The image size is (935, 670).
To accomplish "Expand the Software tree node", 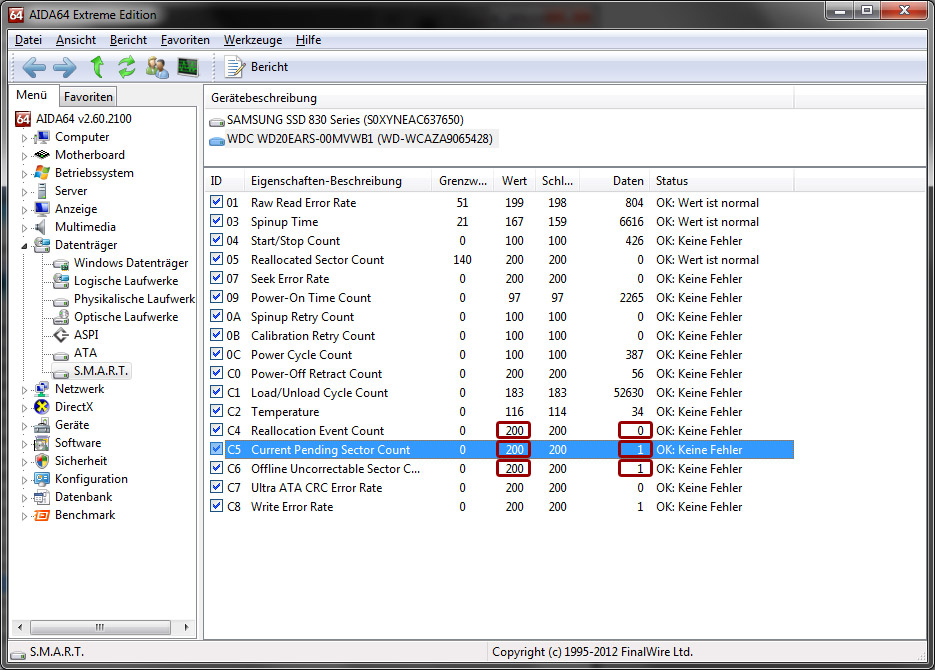I will coord(24,445).
